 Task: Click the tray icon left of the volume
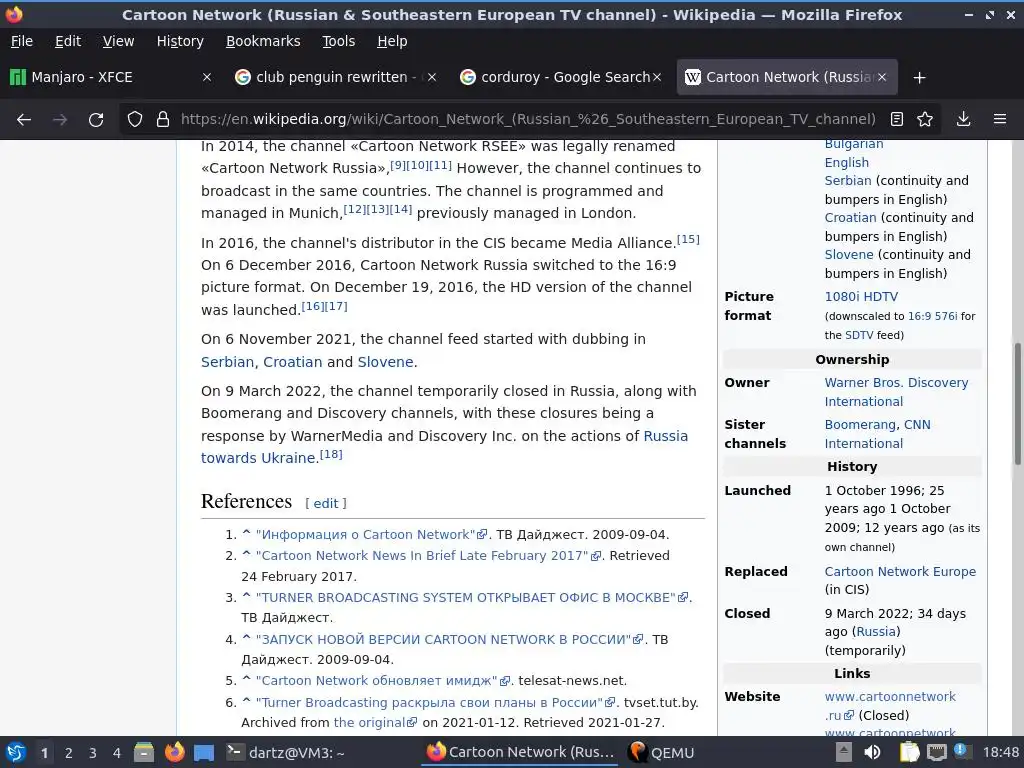(x=844, y=752)
